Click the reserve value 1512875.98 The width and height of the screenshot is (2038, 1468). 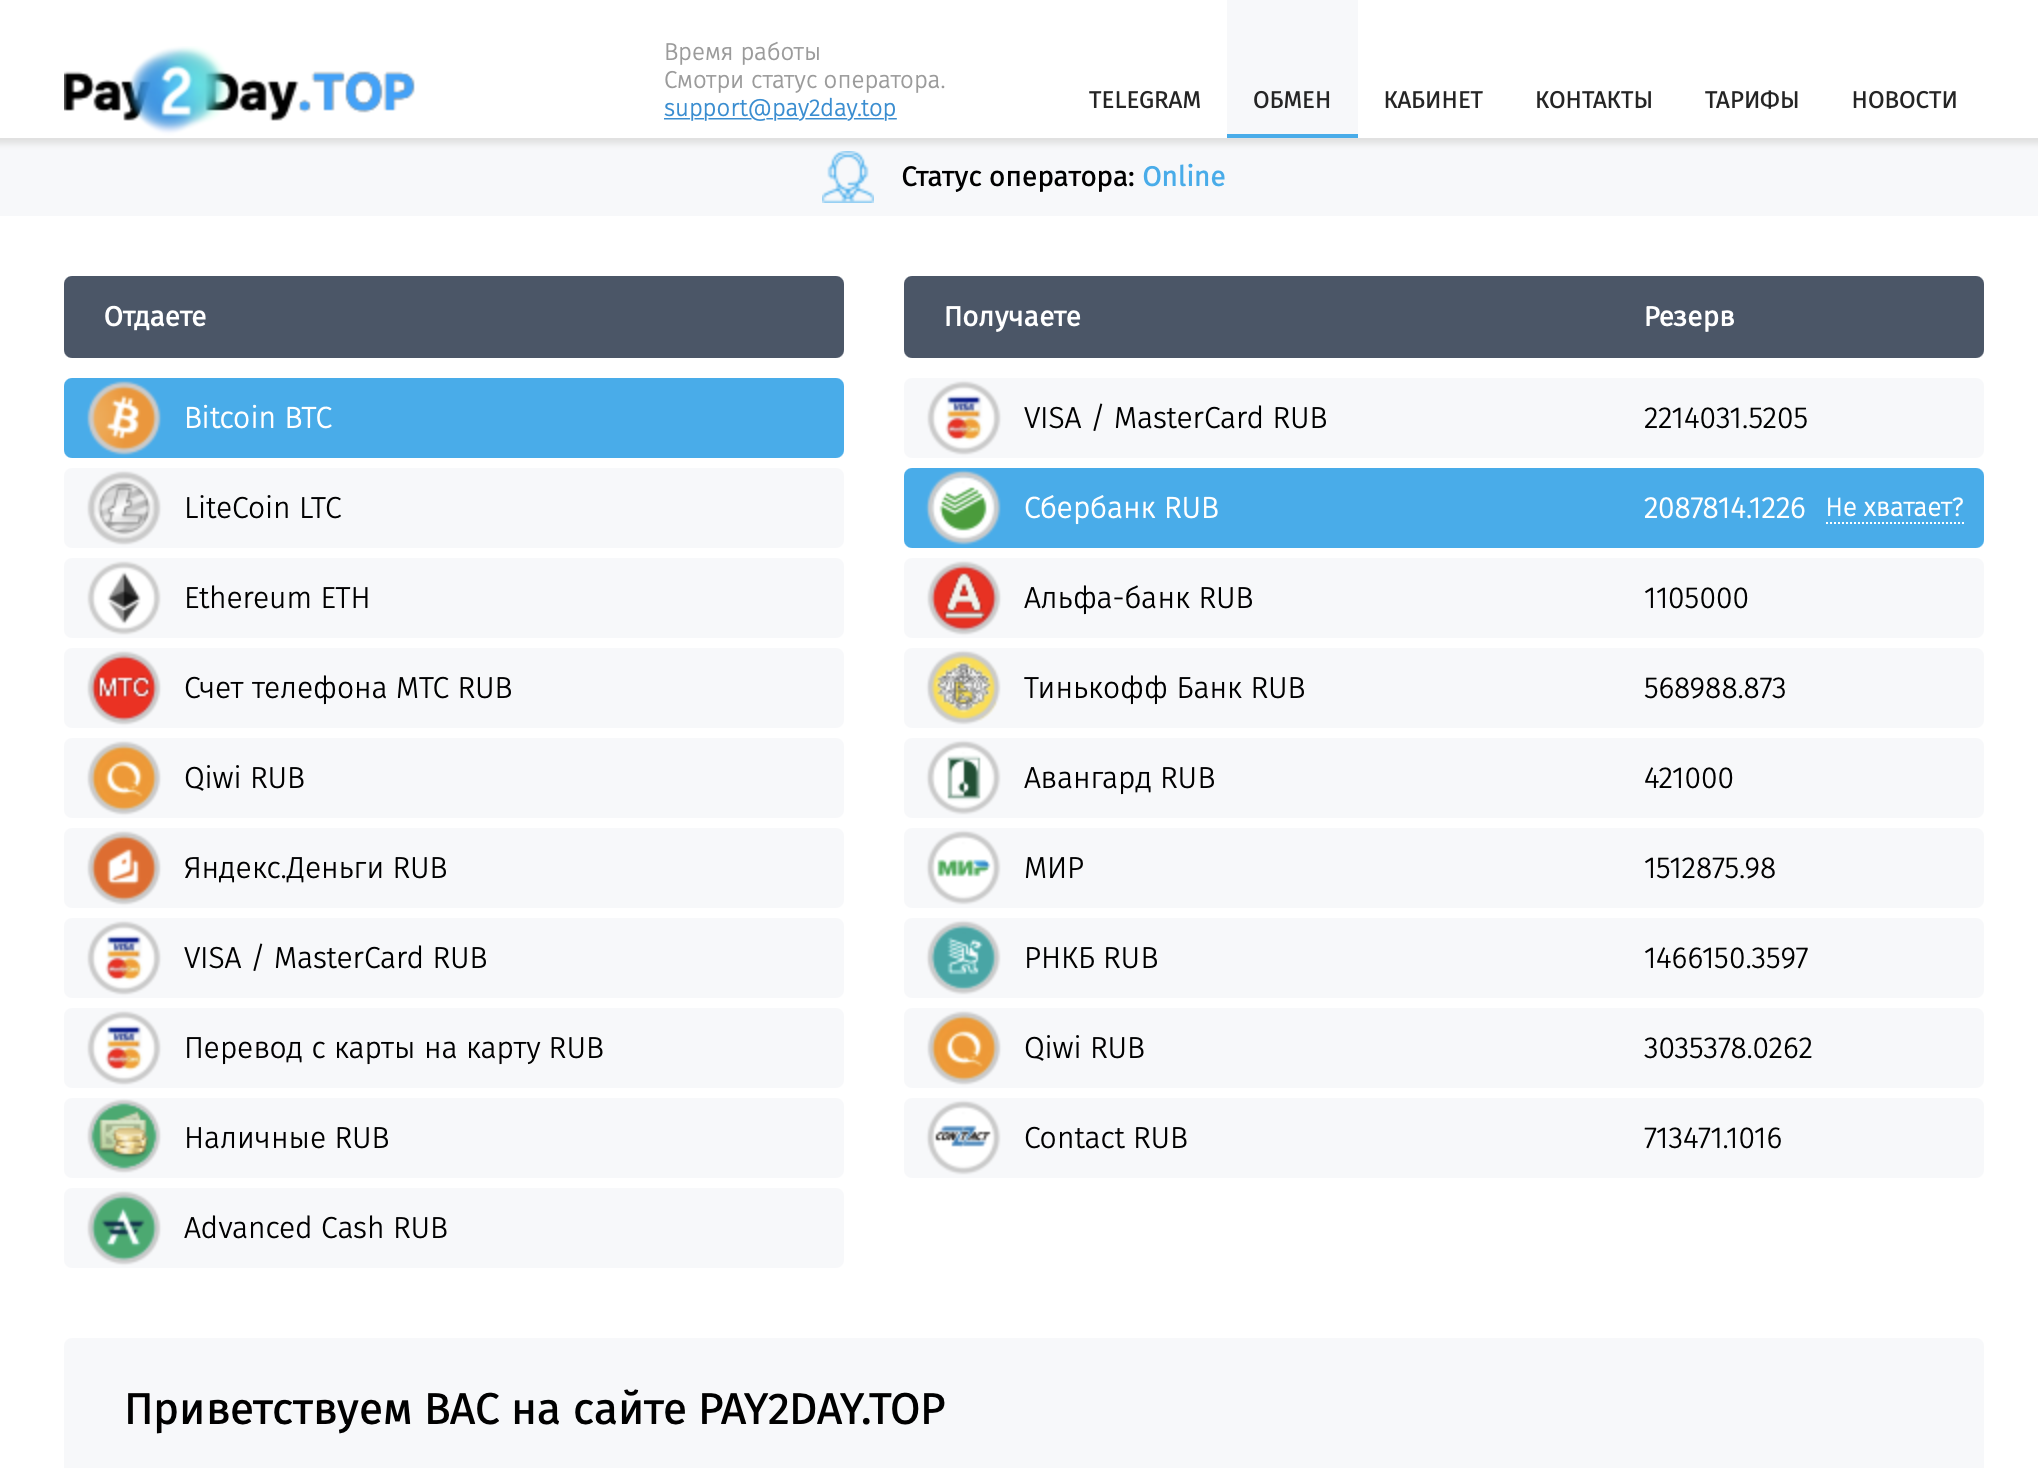click(x=1710, y=868)
